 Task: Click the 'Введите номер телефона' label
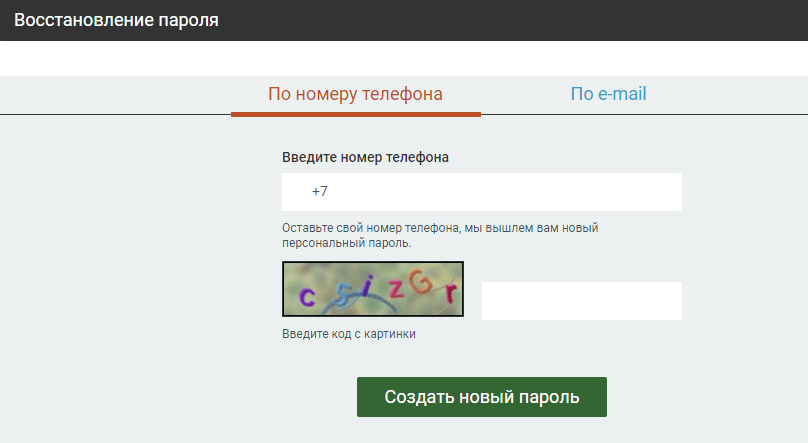pyautogui.click(x=365, y=157)
